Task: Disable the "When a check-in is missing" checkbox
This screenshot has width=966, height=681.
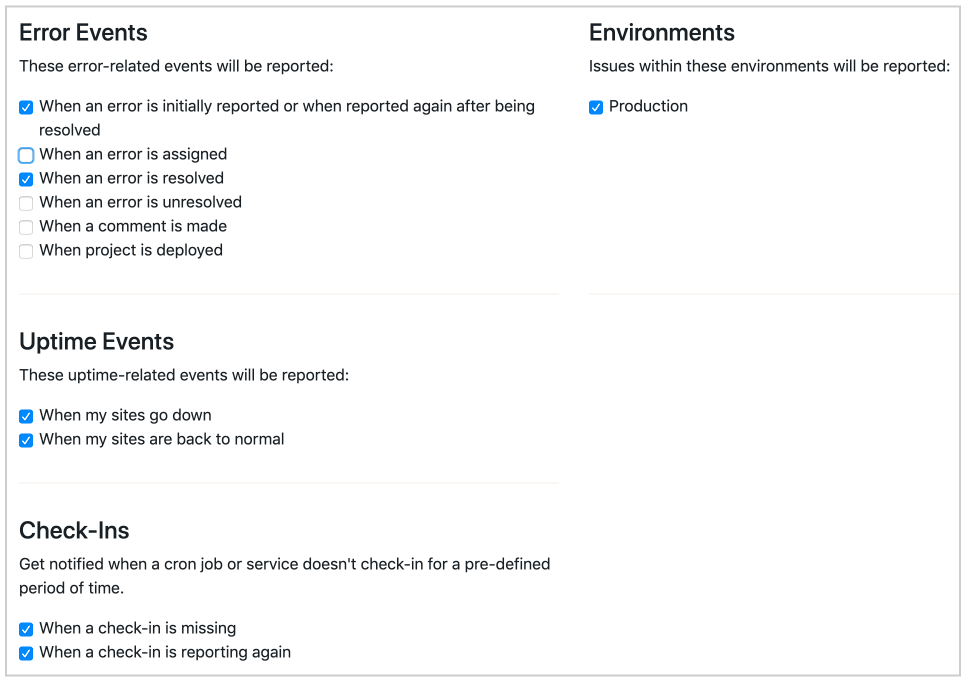Action: (x=25, y=629)
